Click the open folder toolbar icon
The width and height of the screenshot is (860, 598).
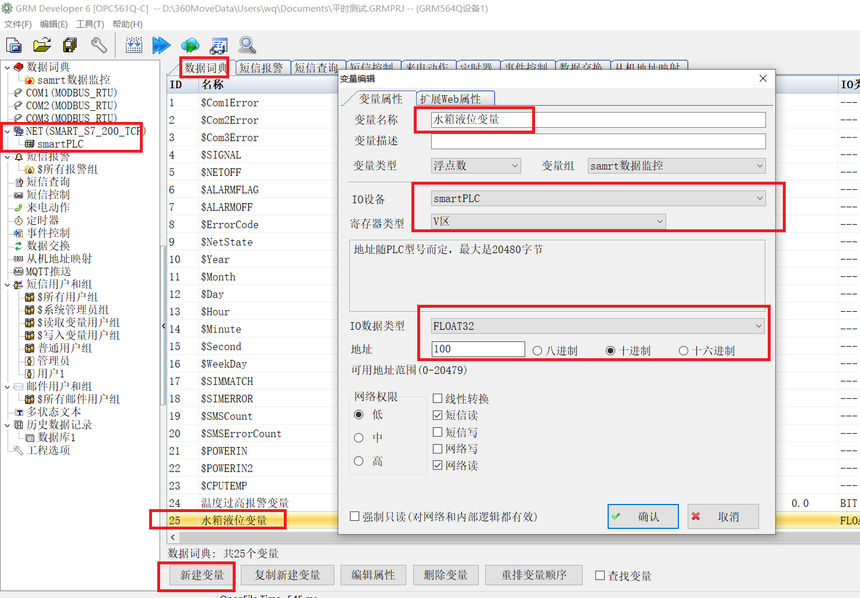click(42, 45)
